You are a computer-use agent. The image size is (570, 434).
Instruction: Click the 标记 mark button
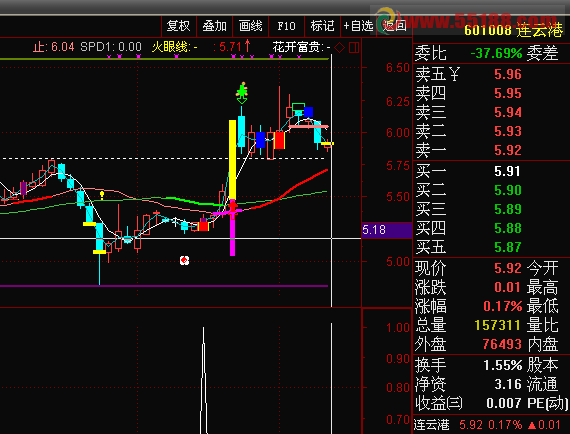322,26
